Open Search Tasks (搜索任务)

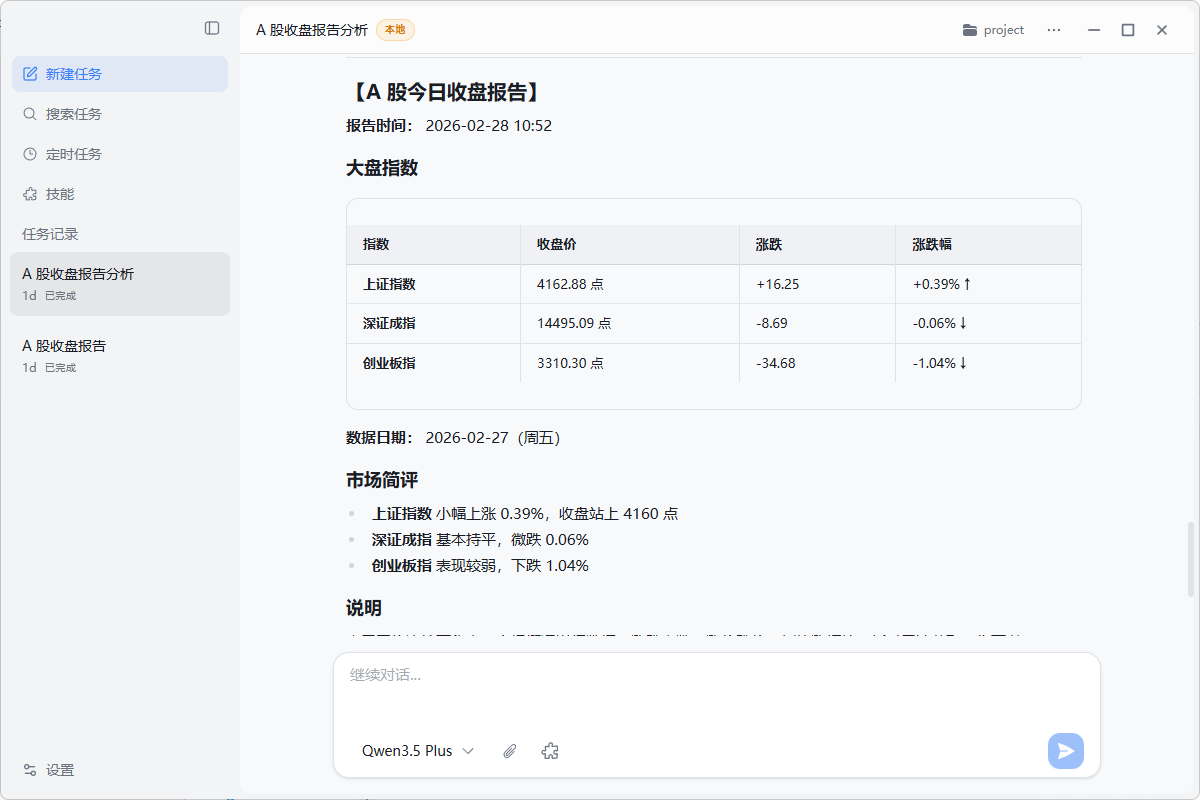click(73, 114)
